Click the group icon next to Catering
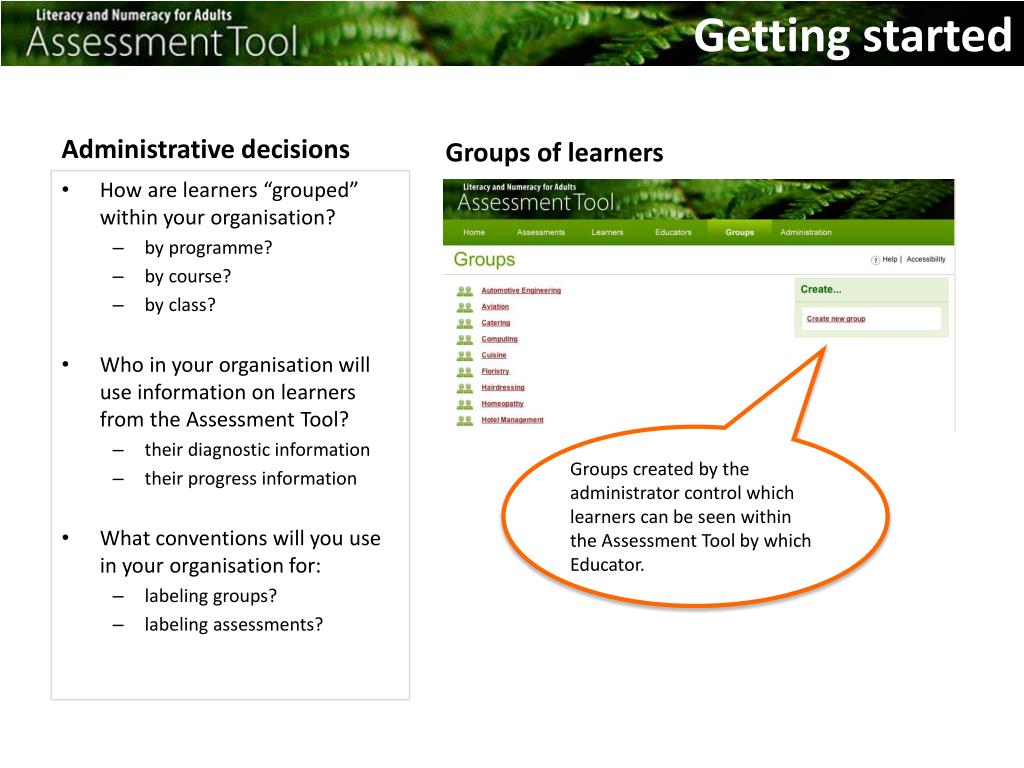 464,323
